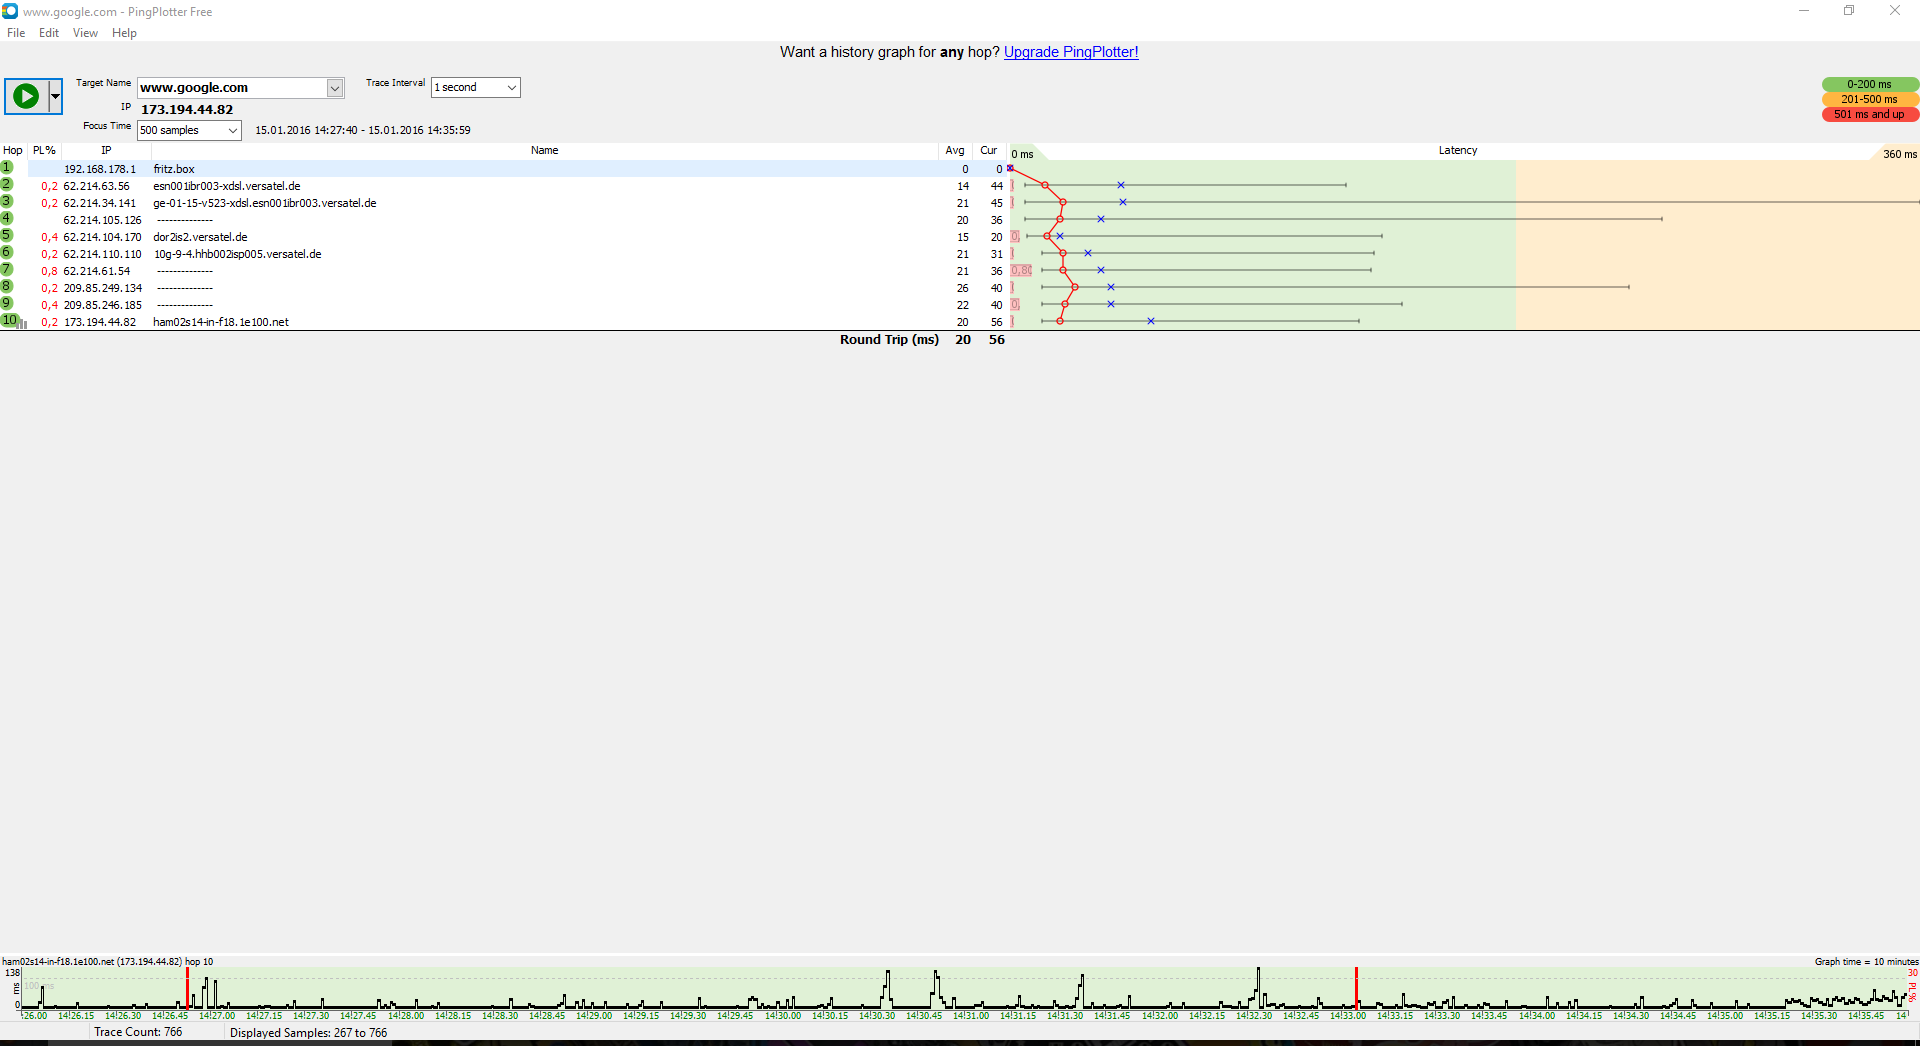Click the PingPlotter app icon in title bar
1920x1046 pixels.
coord(10,11)
